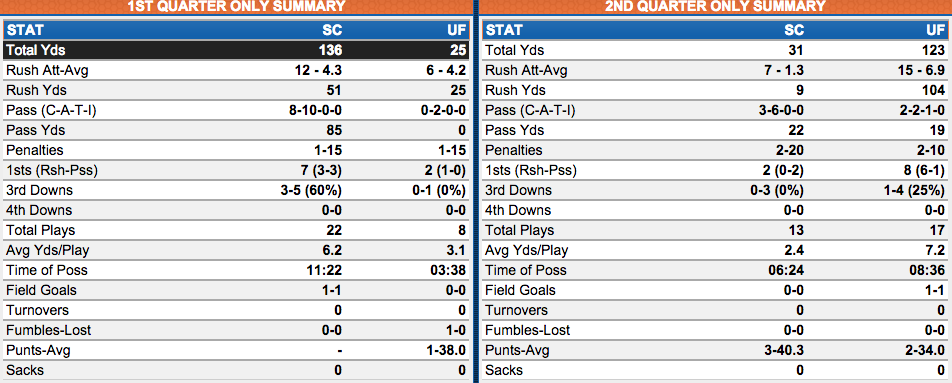The width and height of the screenshot is (952, 383).
Task: Select the highlighted Total Yds row in the 1st quarter table
Action: coord(236,50)
